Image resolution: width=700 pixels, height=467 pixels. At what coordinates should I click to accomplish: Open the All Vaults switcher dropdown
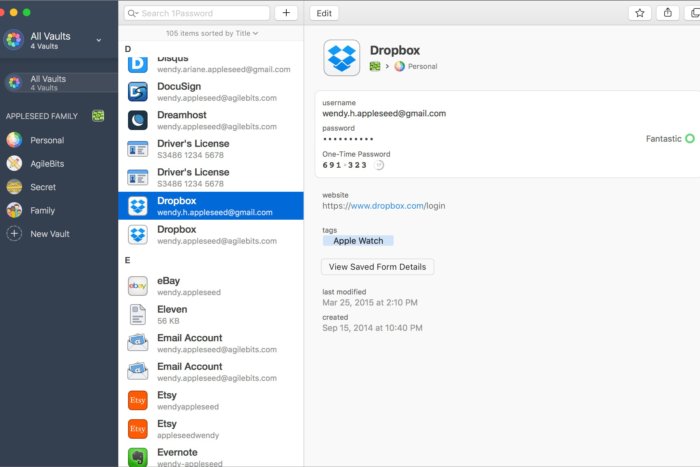[99, 40]
